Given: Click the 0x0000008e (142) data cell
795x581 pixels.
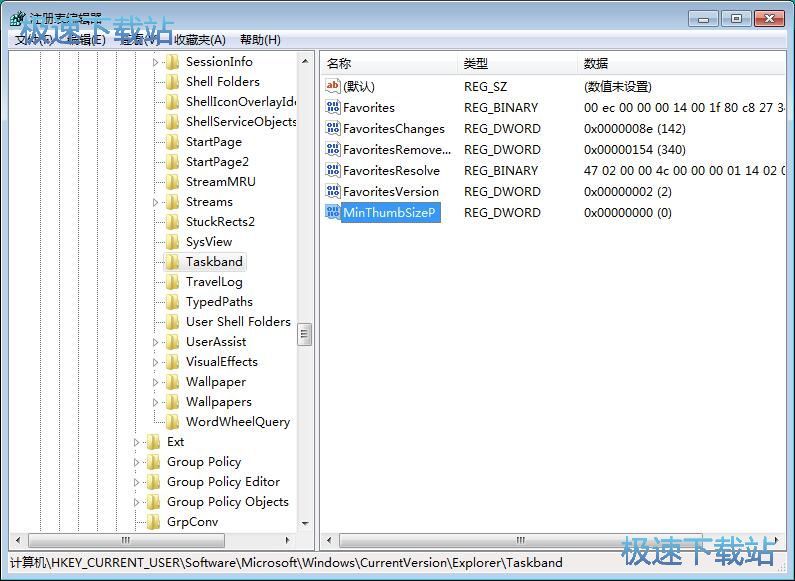Looking at the screenshot, I should click(x=634, y=129).
